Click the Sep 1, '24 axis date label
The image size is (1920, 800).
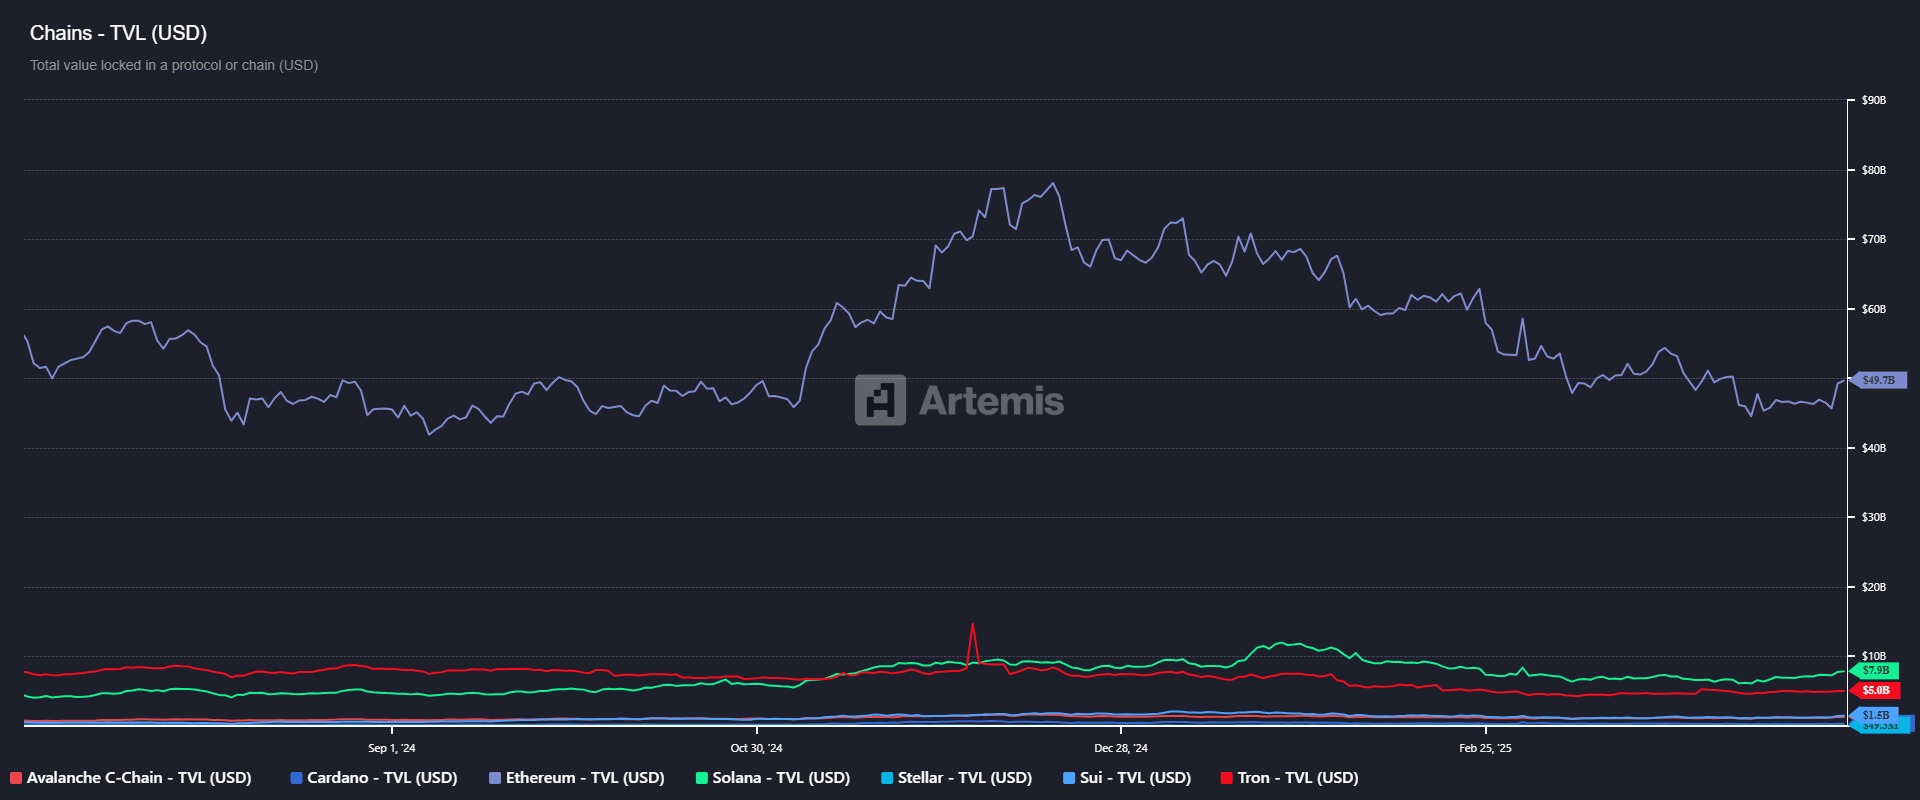[391, 748]
